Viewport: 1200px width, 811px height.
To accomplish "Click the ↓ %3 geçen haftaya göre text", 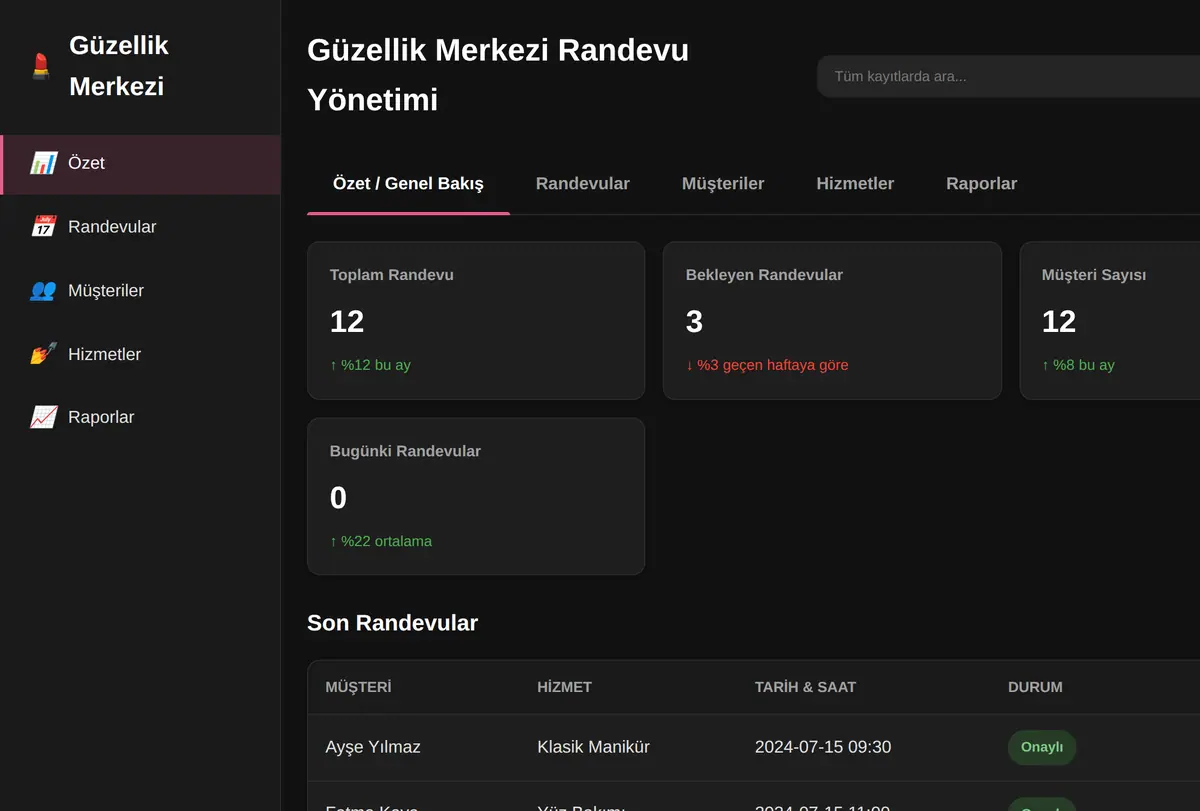I will pos(767,365).
